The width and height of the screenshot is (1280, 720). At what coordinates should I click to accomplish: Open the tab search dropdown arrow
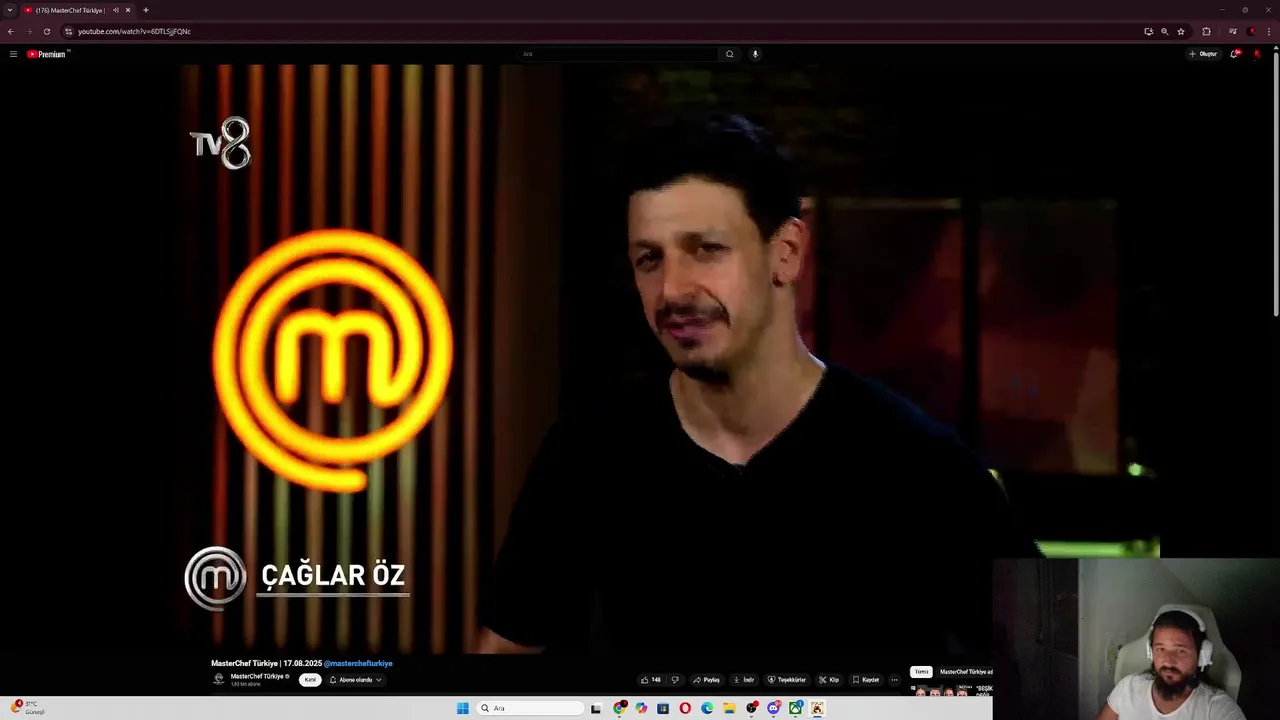tap(10, 10)
